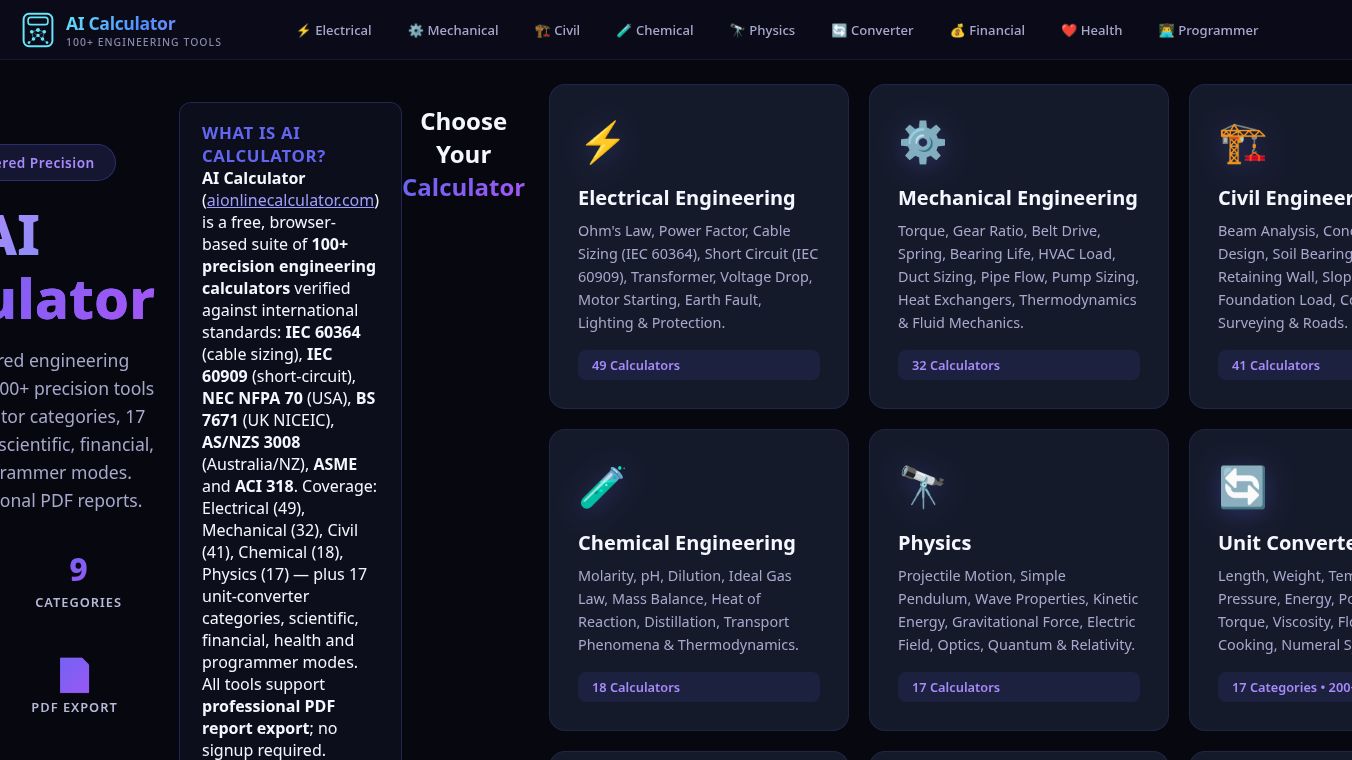This screenshot has width=1352, height=760.
Task: Click the Mechanical Engineering card description text
Action: pos(1019,277)
